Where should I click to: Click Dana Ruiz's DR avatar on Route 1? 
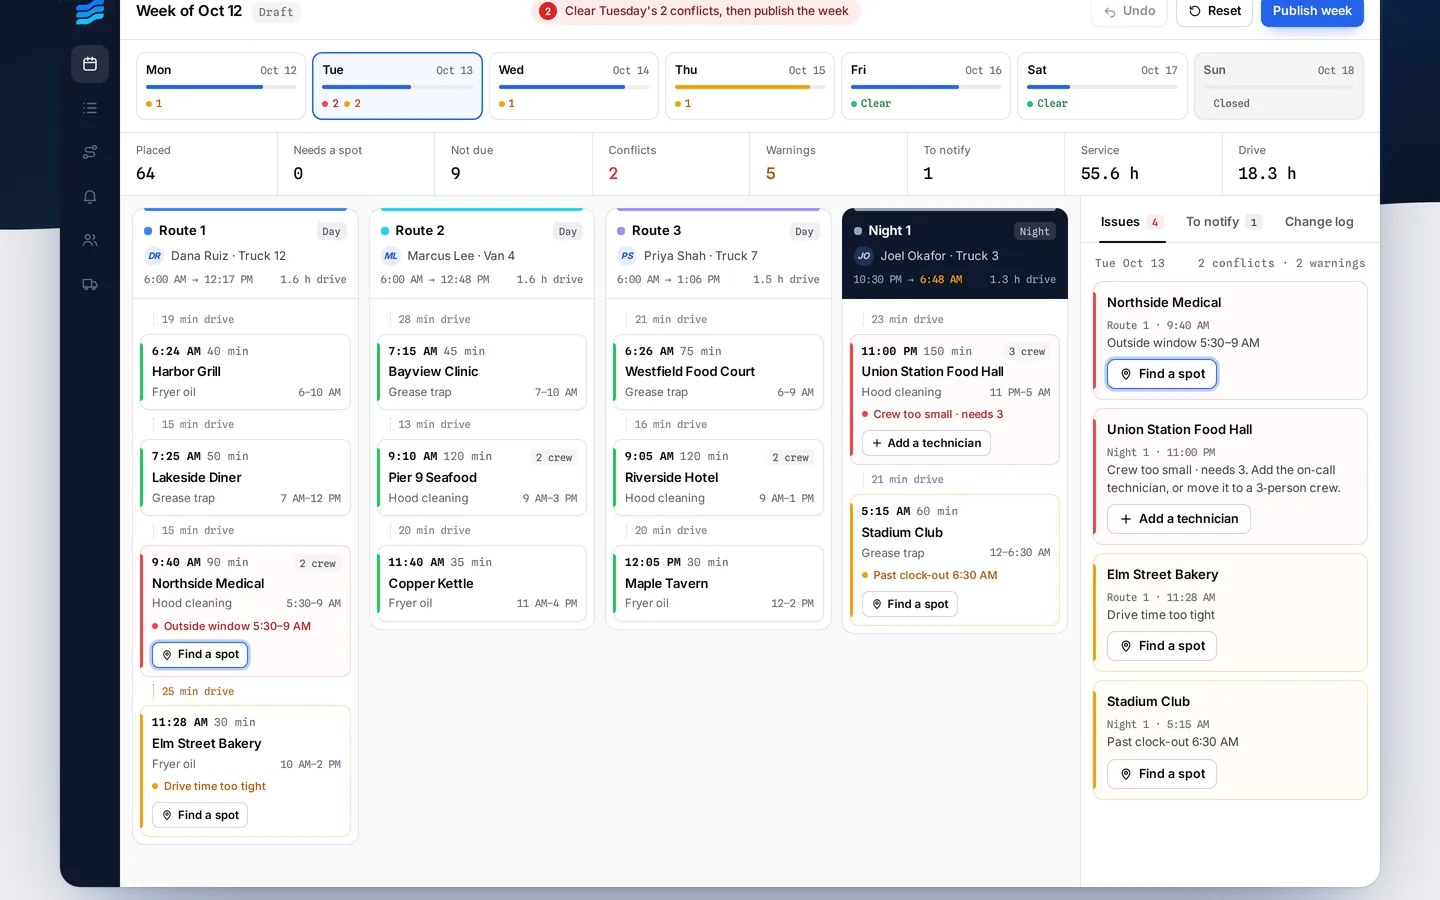pyautogui.click(x=154, y=256)
